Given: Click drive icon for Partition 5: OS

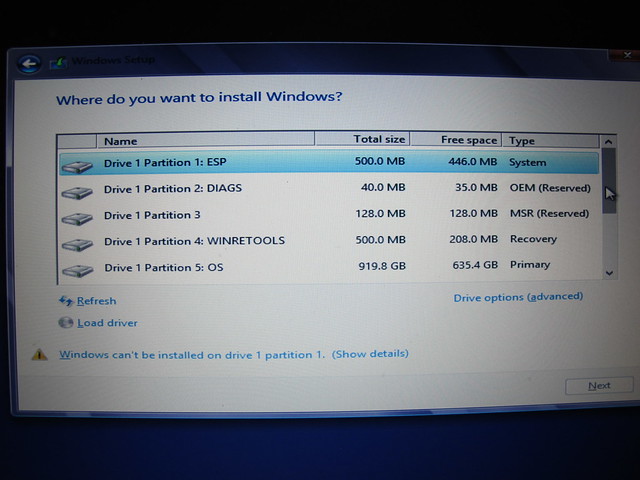Looking at the screenshot, I should (x=78, y=270).
